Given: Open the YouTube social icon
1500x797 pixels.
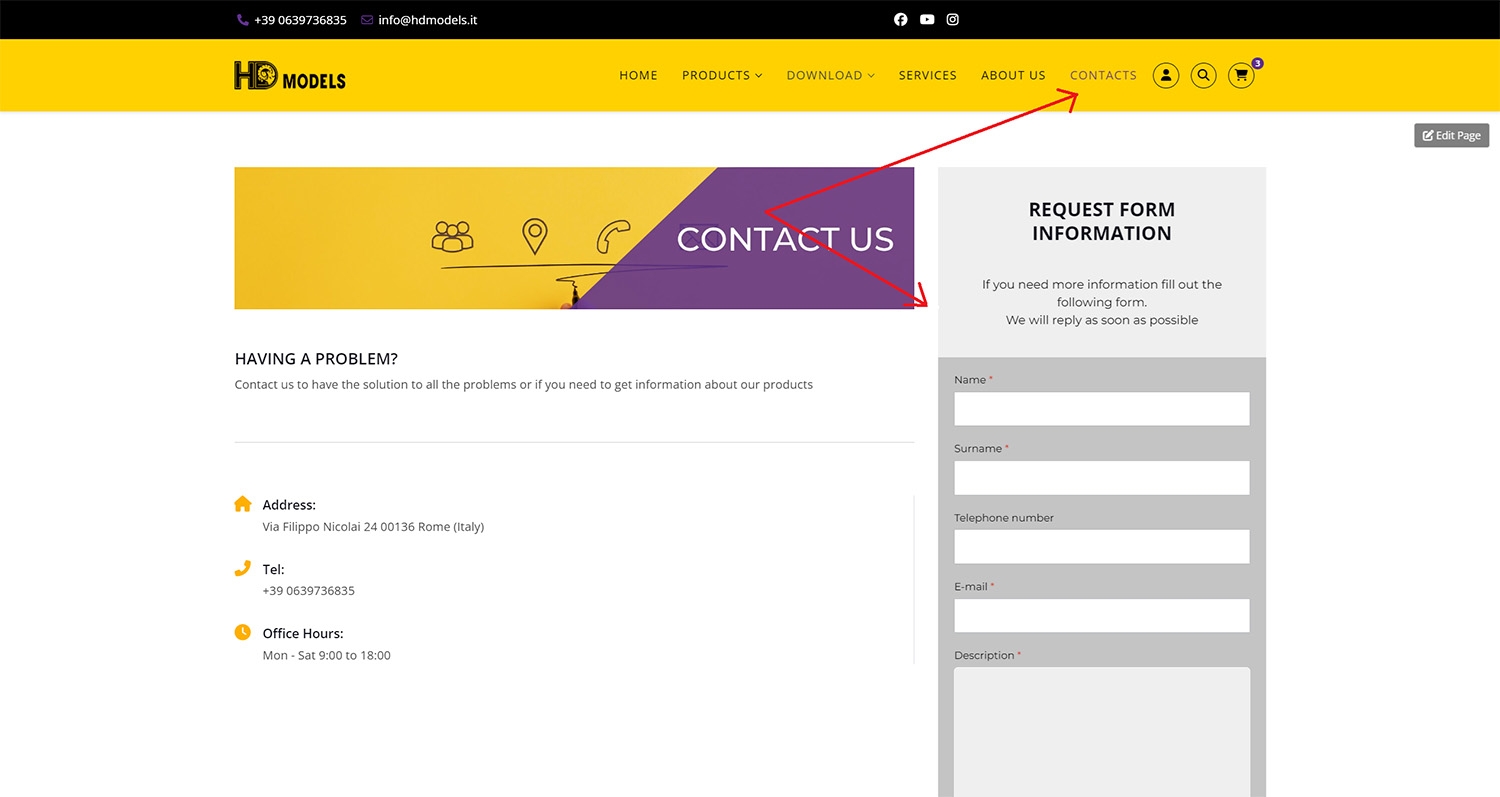Looking at the screenshot, I should point(927,19).
